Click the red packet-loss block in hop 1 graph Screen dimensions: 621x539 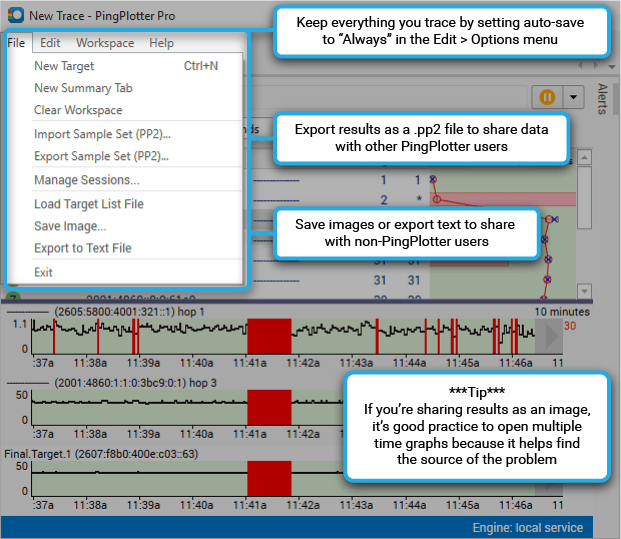click(x=268, y=335)
